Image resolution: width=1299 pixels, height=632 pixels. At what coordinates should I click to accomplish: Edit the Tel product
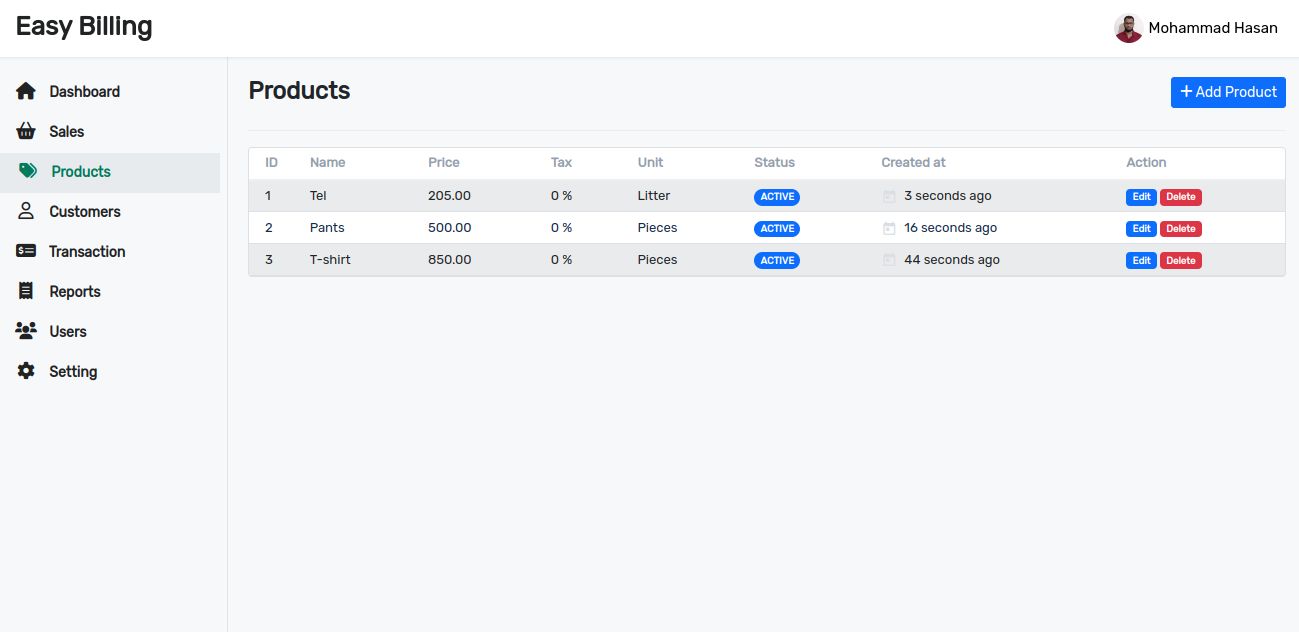(1141, 197)
